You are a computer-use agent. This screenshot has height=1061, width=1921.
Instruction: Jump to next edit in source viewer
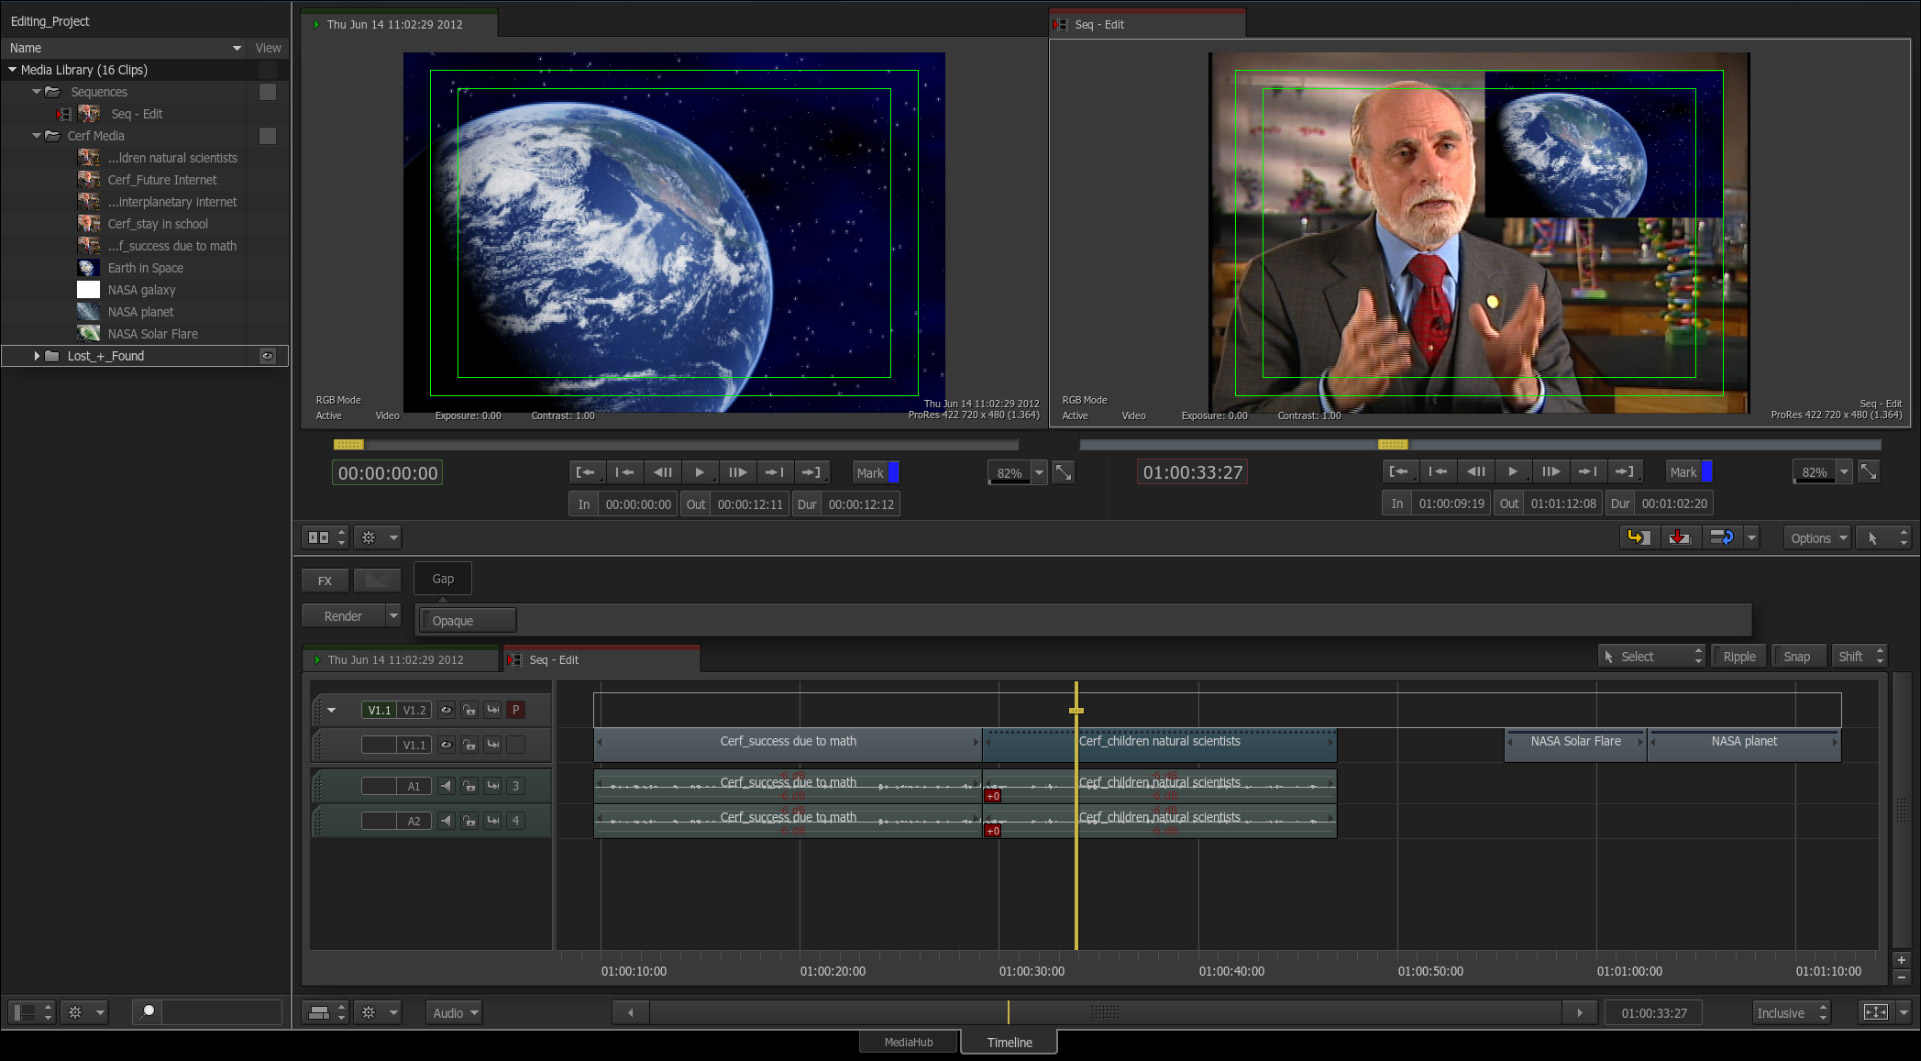tap(774, 472)
